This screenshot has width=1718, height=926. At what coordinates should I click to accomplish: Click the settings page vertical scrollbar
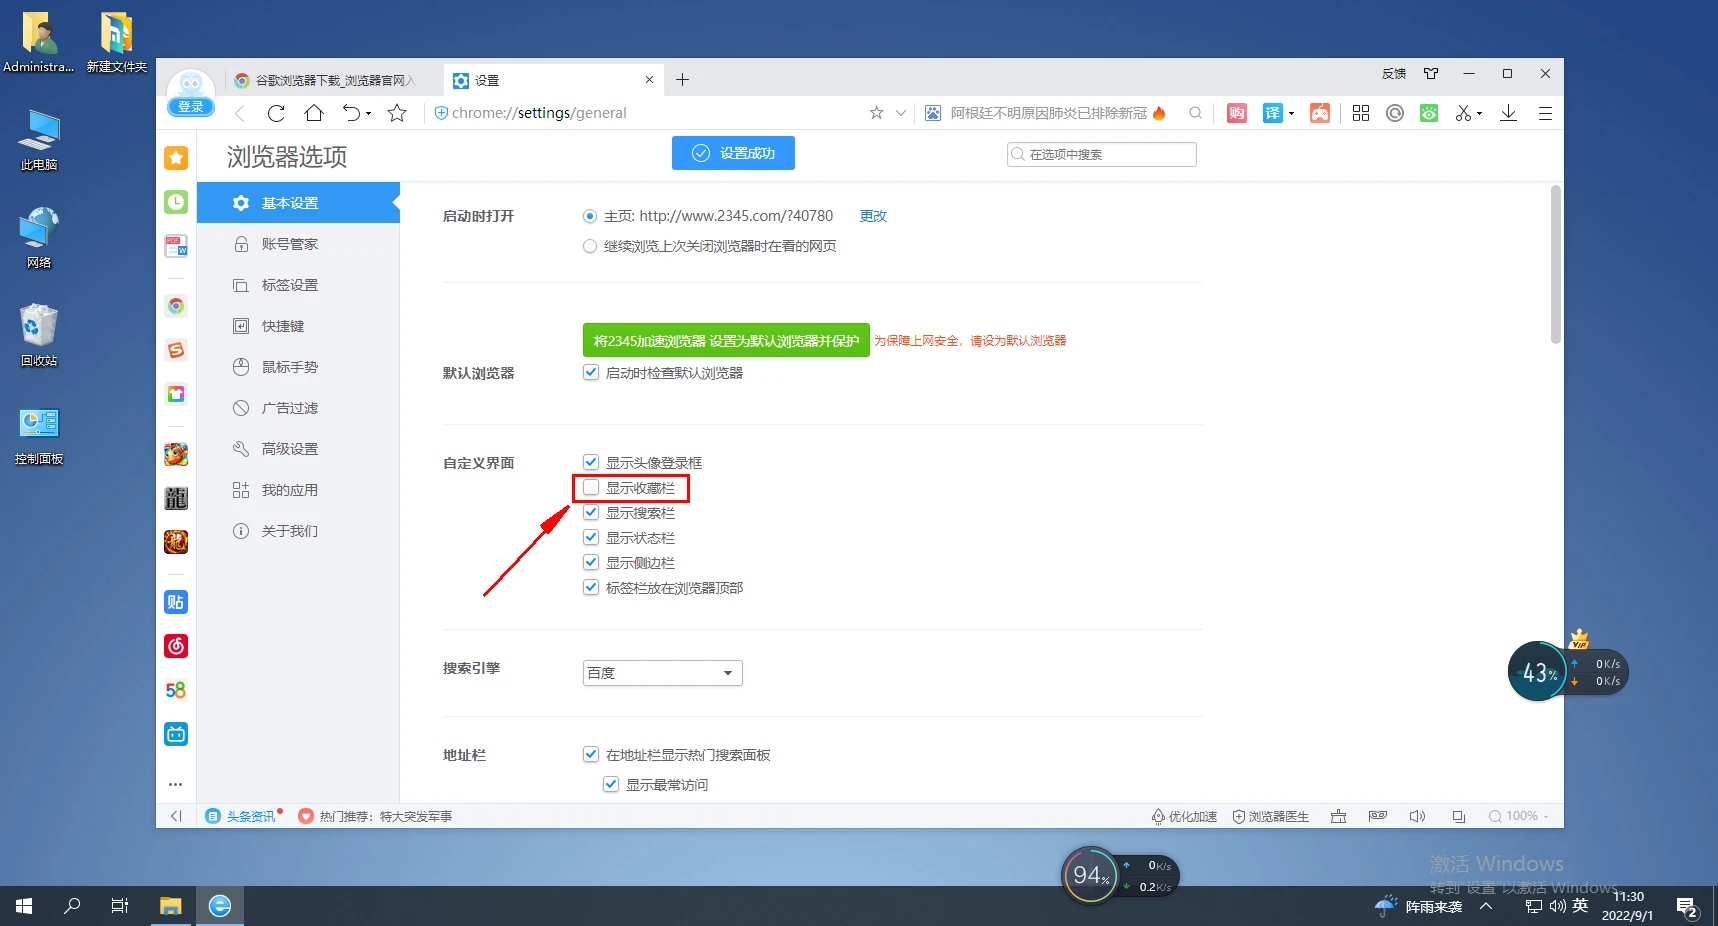click(x=1555, y=265)
